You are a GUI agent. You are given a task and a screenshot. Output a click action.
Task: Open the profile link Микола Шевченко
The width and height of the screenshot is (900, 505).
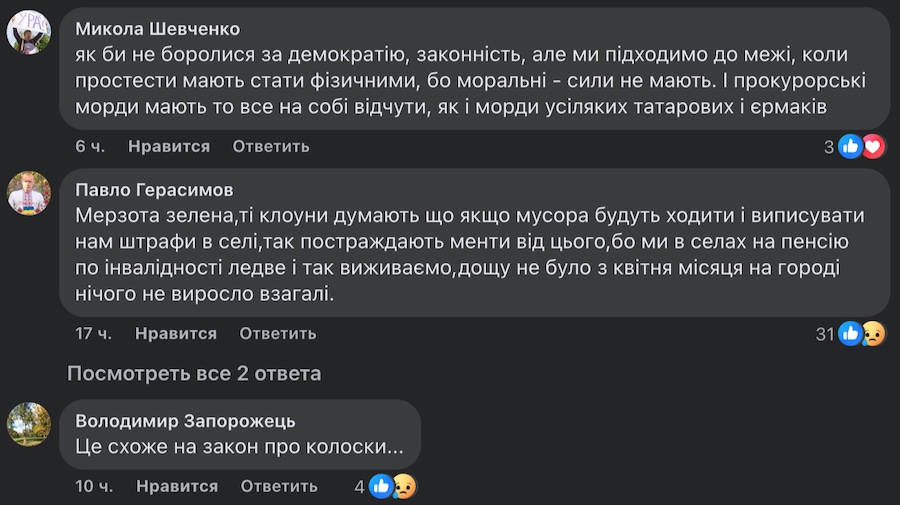158,28
